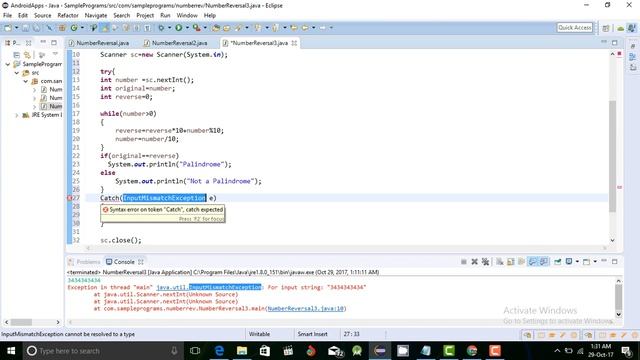Click the Save toolbar icon
This screenshot has width=640, height=360.
pos(25,28)
